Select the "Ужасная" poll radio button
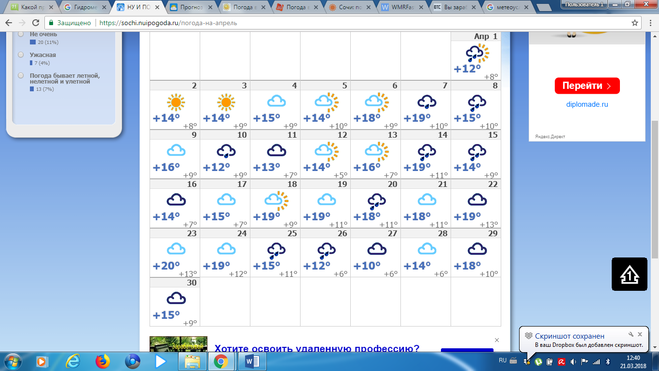The width and height of the screenshot is (659, 371). pyautogui.click(x=21, y=55)
